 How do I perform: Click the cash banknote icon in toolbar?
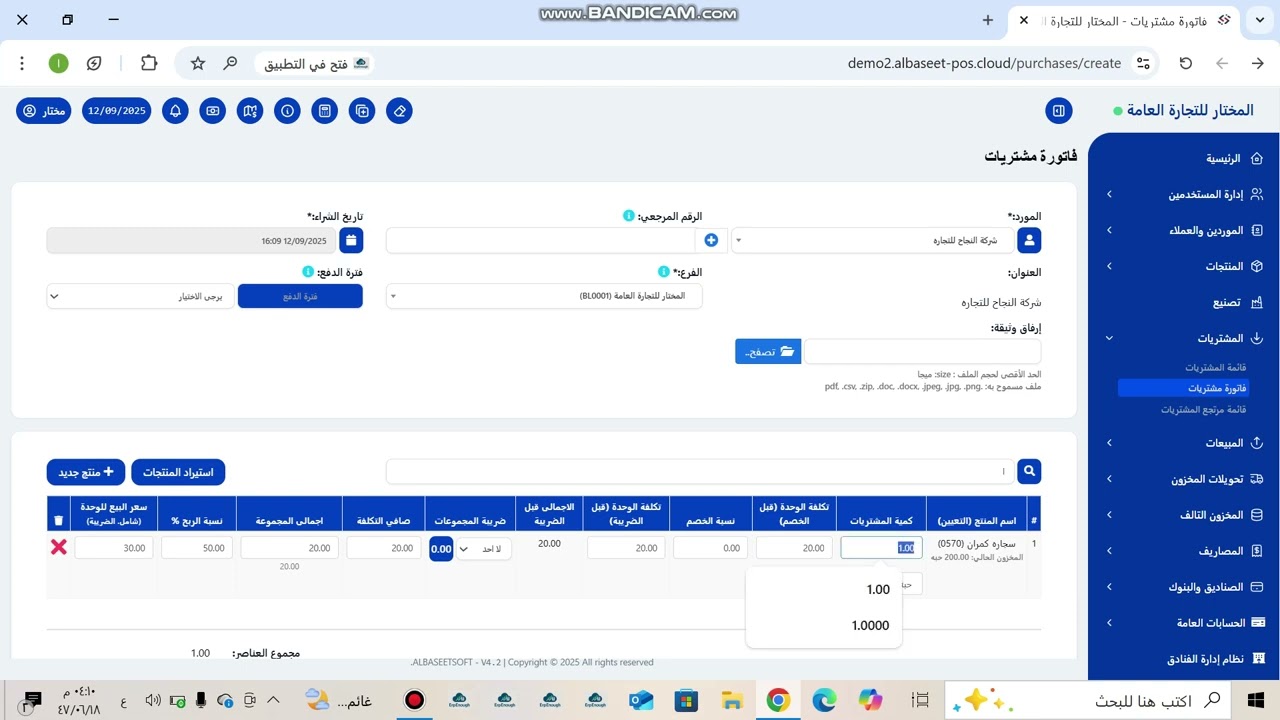[212, 111]
